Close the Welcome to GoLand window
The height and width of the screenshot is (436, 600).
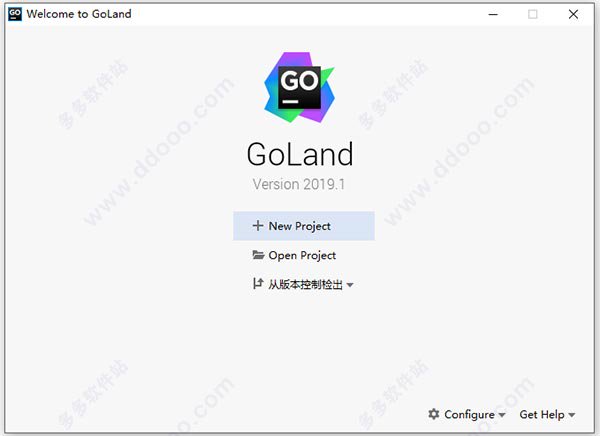point(573,15)
